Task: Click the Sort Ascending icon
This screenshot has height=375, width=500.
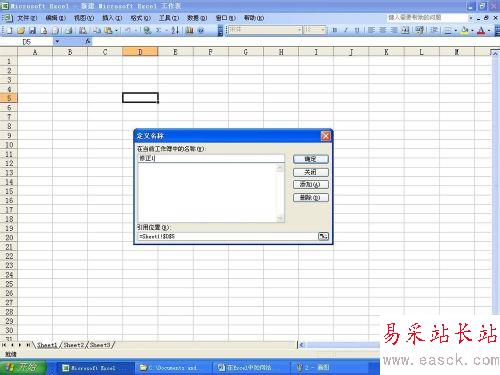Action: click(175, 31)
